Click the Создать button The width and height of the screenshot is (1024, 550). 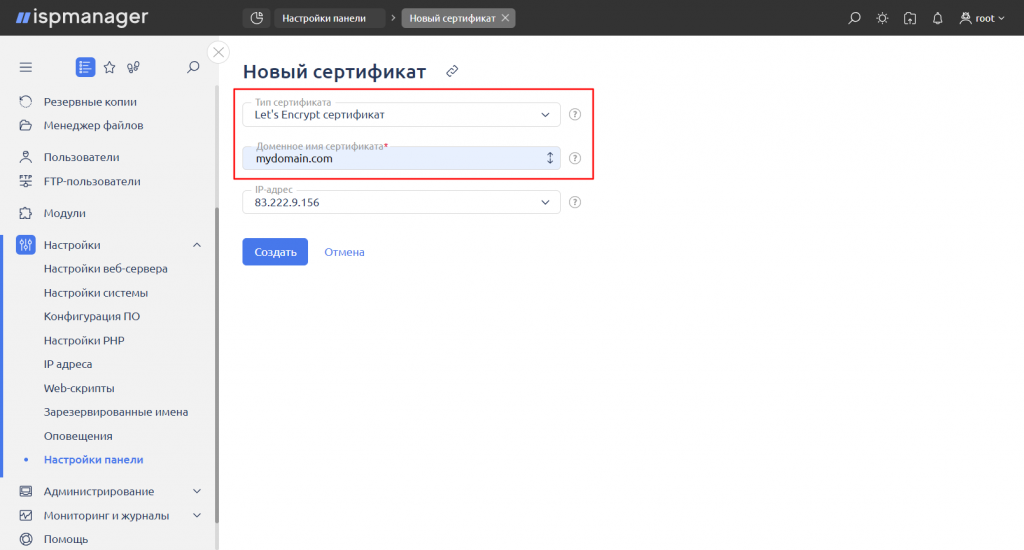[275, 251]
